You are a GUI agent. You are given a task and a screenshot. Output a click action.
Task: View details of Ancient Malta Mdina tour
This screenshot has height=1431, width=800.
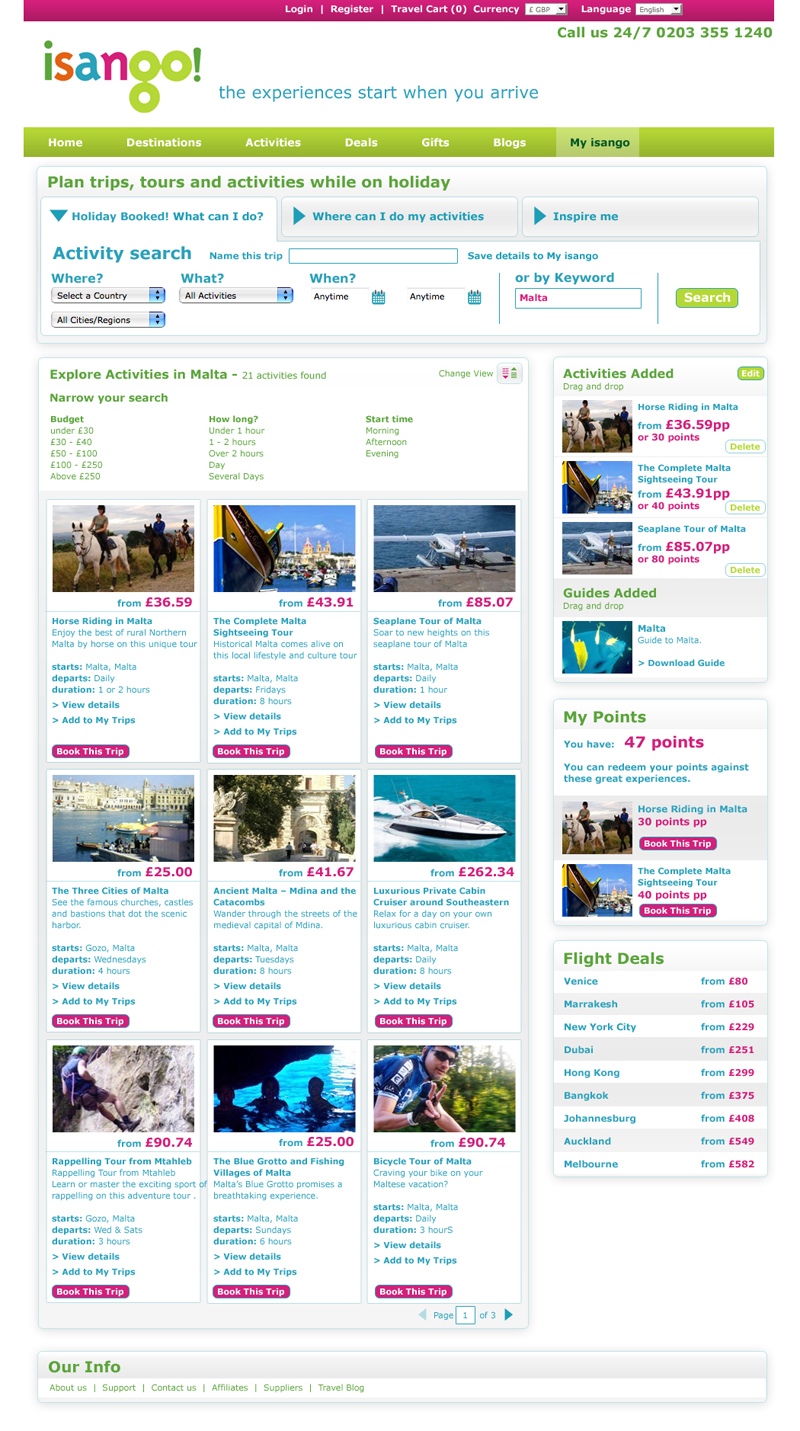point(247,986)
